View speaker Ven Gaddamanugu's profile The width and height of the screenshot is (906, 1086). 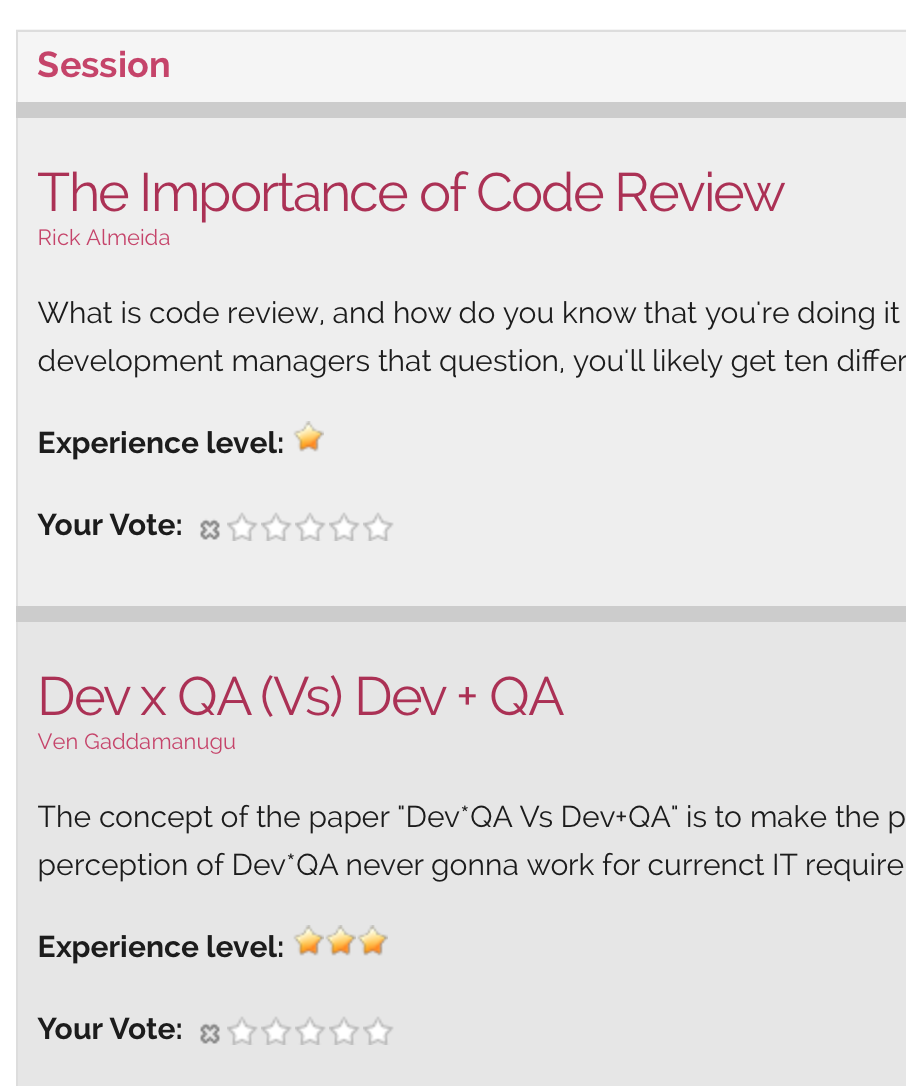click(x=137, y=742)
